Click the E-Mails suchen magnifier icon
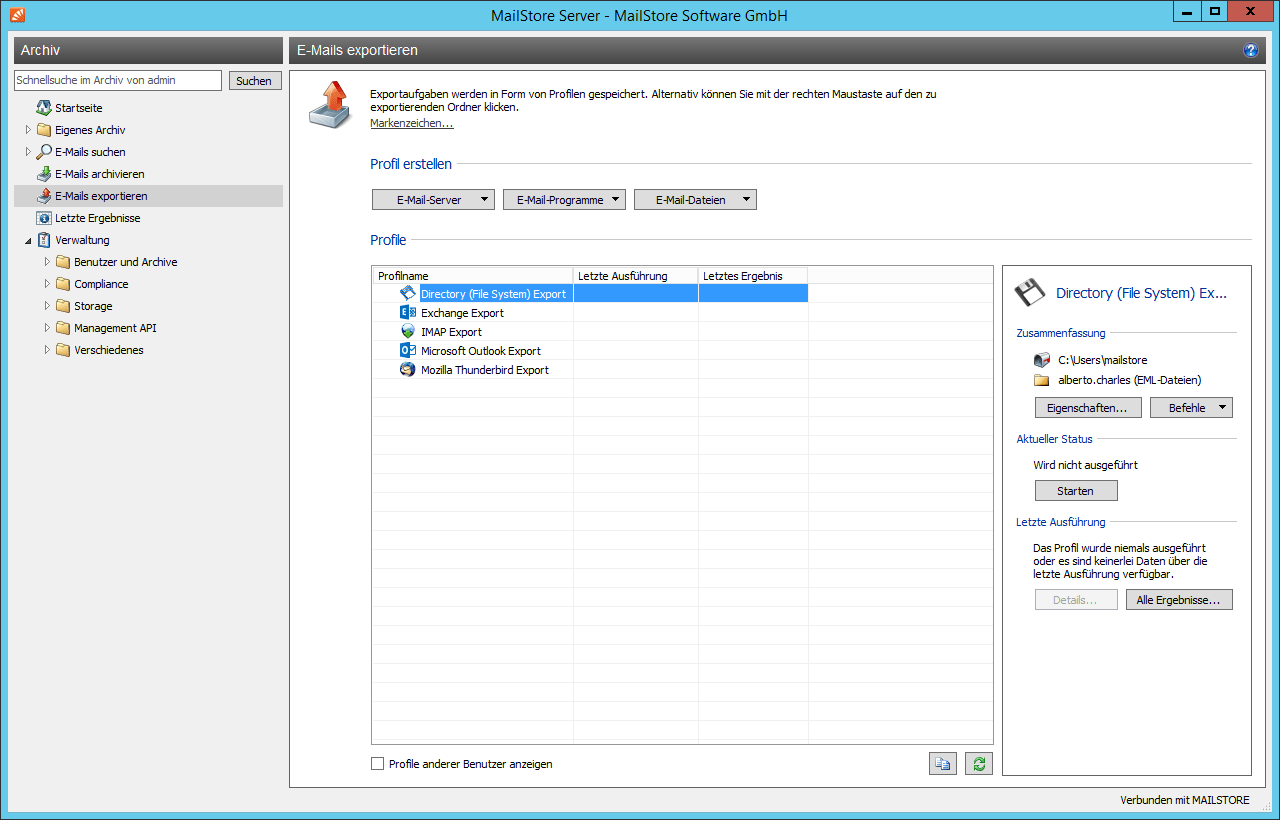Image resolution: width=1280 pixels, height=820 pixels. 44,152
